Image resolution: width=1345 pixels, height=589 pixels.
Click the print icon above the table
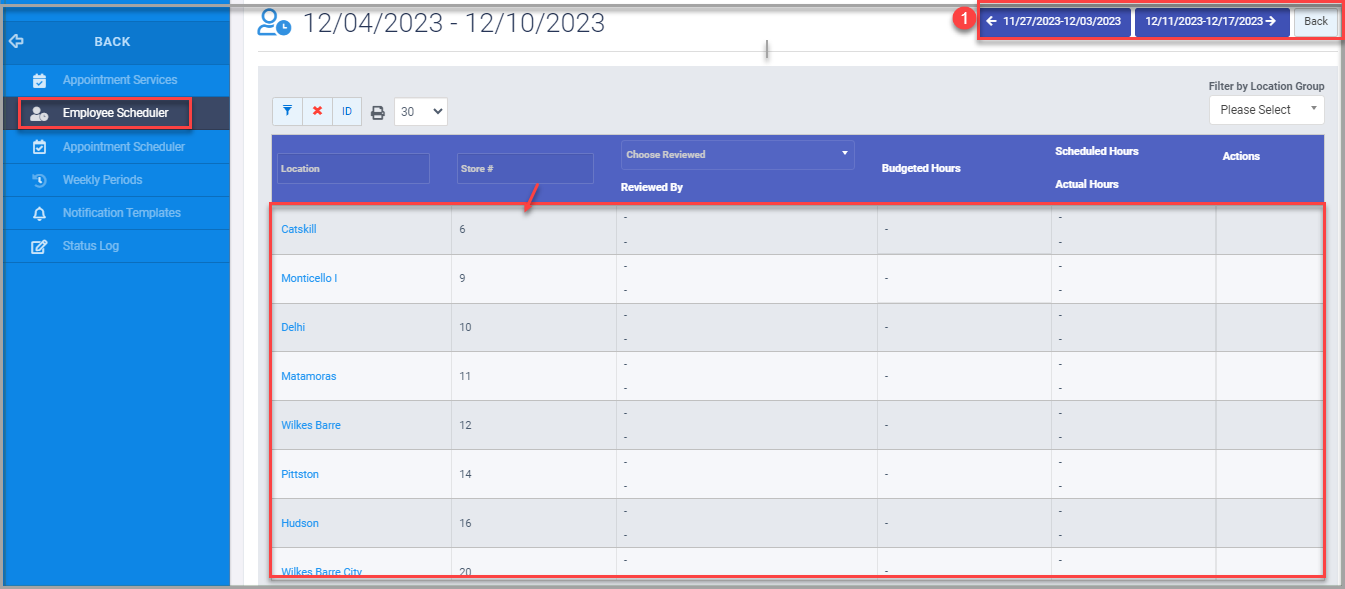(378, 111)
